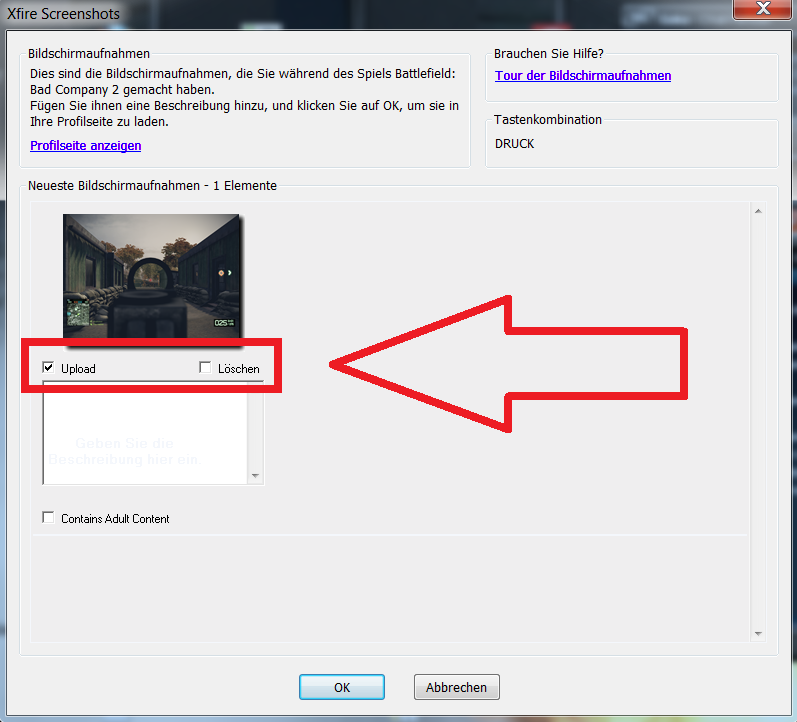Click the DRUCK hotkey text

[x=514, y=144]
